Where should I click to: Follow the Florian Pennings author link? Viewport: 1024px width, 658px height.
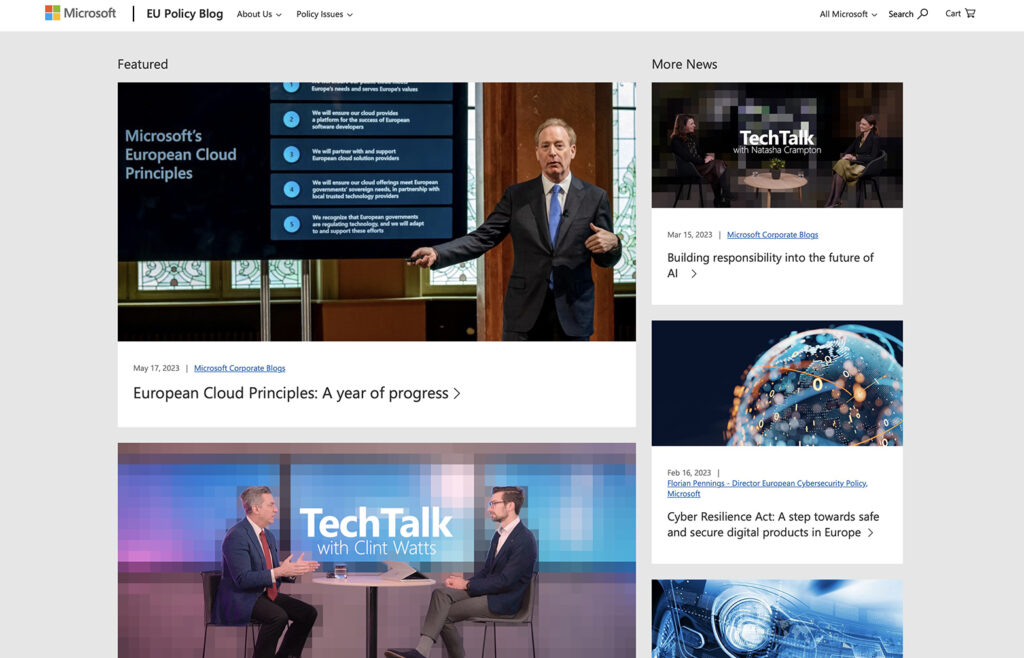[767, 488]
